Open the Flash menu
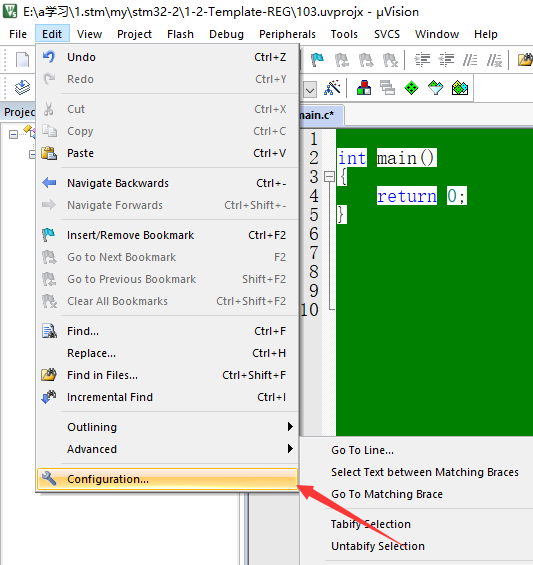Screen dimensions: 533x565 [x=180, y=34]
